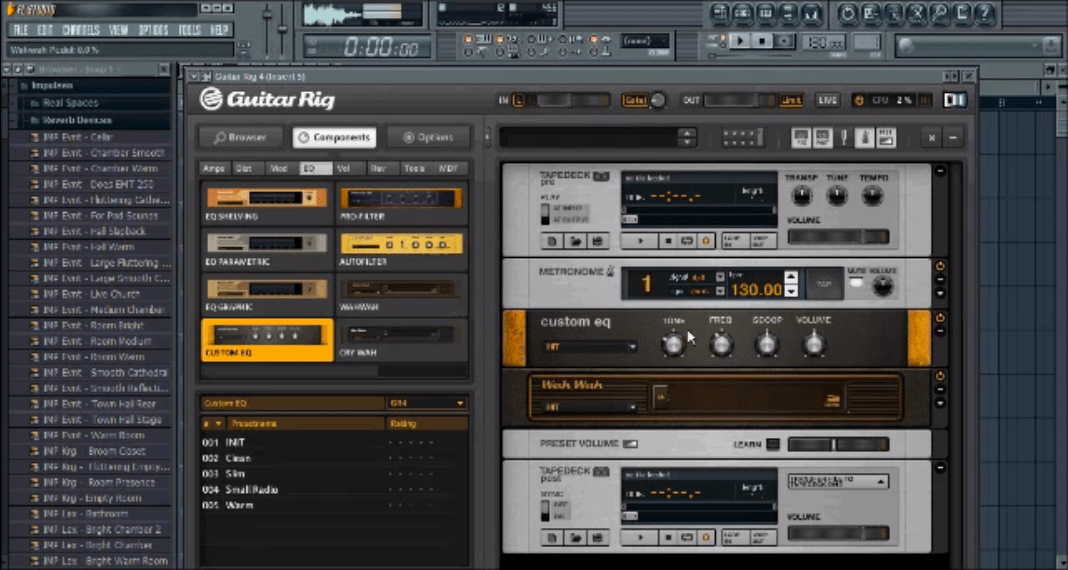Increase metronome BPM with up arrow
The width and height of the screenshot is (1068, 570).
tap(790, 276)
